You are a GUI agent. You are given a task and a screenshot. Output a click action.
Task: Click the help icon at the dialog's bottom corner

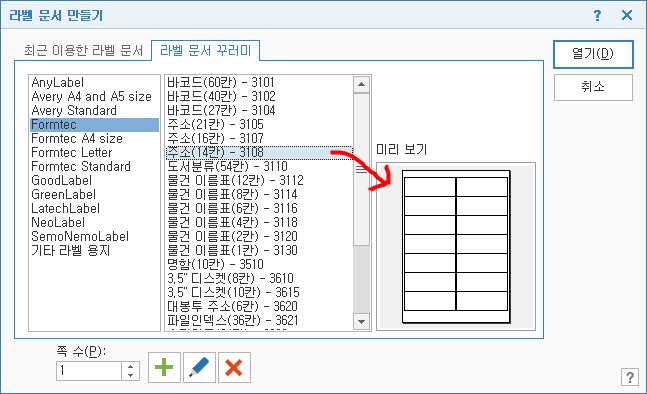click(x=630, y=377)
